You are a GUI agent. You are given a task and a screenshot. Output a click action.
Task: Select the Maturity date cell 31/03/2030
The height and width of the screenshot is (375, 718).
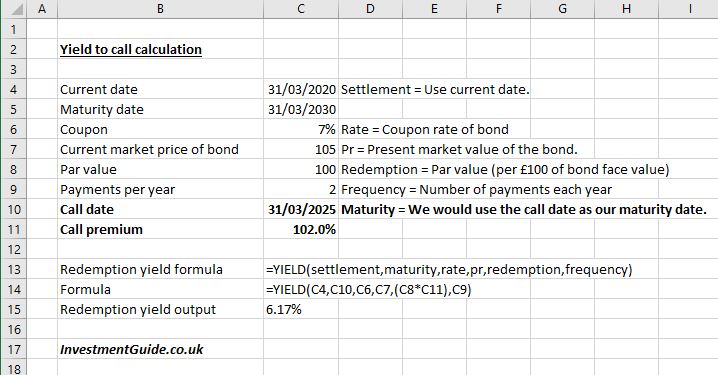click(301, 109)
